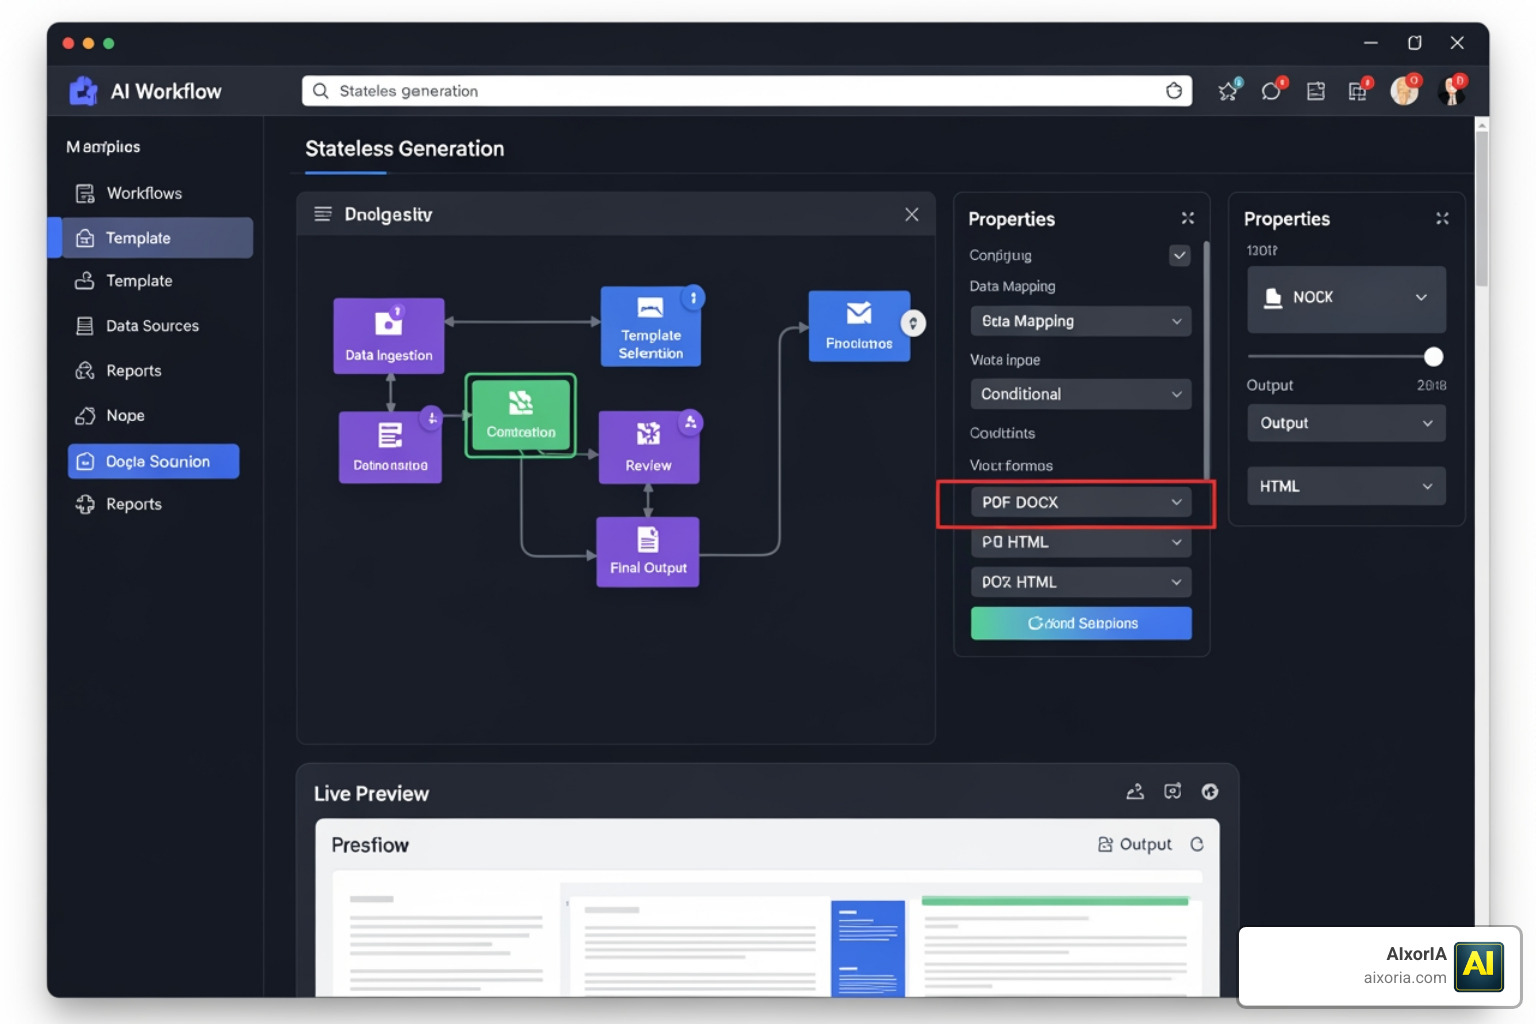Select the Review node

click(x=648, y=447)
